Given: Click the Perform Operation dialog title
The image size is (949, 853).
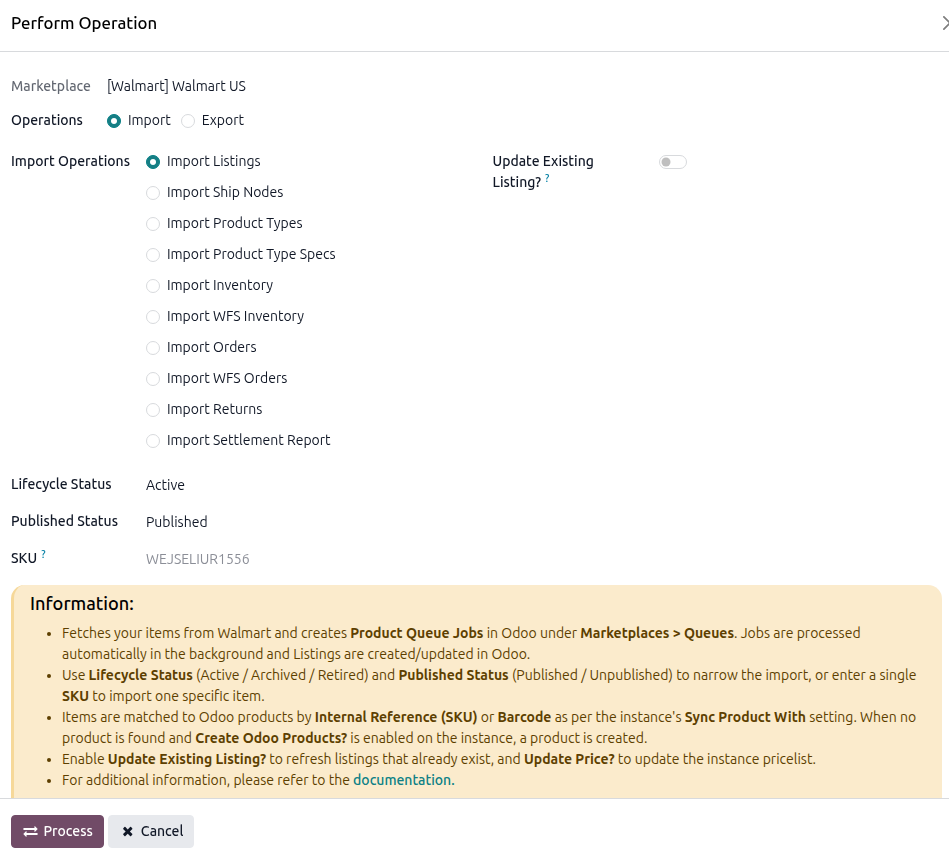Looking at the screenshot, I should [84, 23].
